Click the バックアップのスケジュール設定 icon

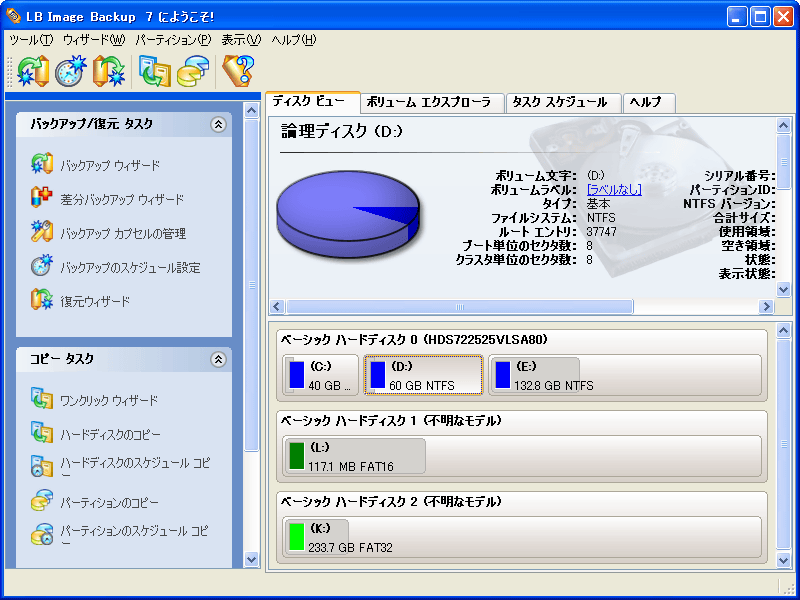42,266
